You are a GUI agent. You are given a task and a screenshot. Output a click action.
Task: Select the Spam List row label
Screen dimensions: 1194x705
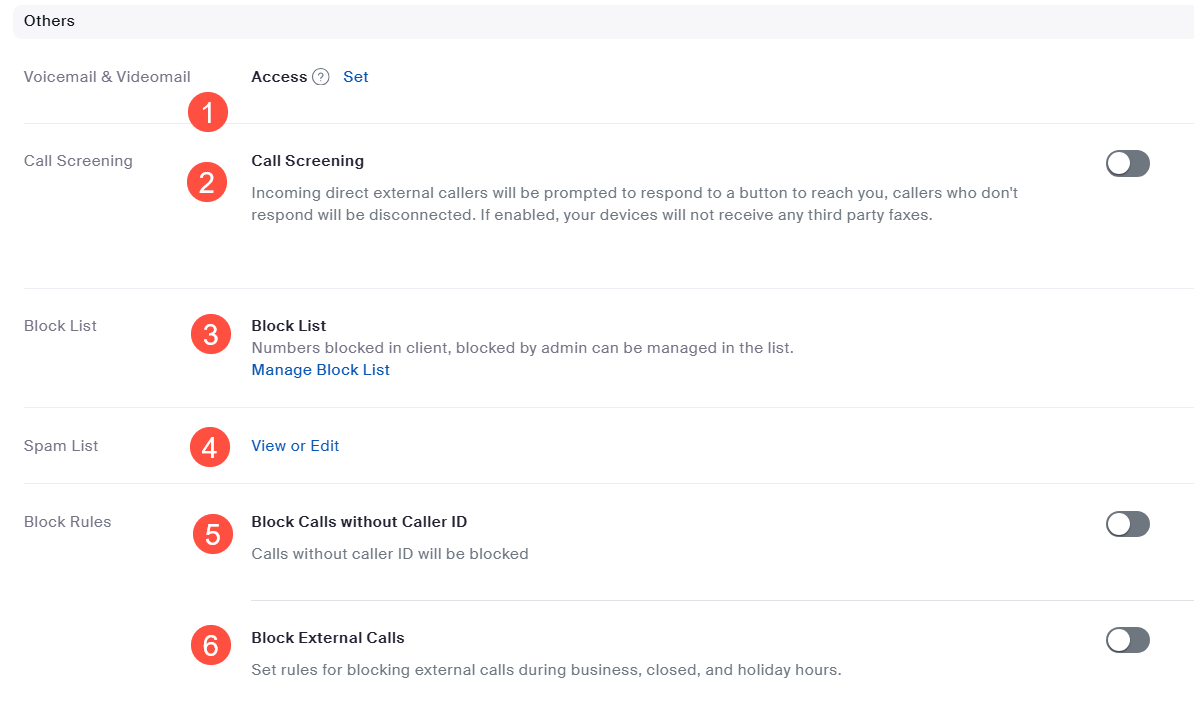coord(60,445)
